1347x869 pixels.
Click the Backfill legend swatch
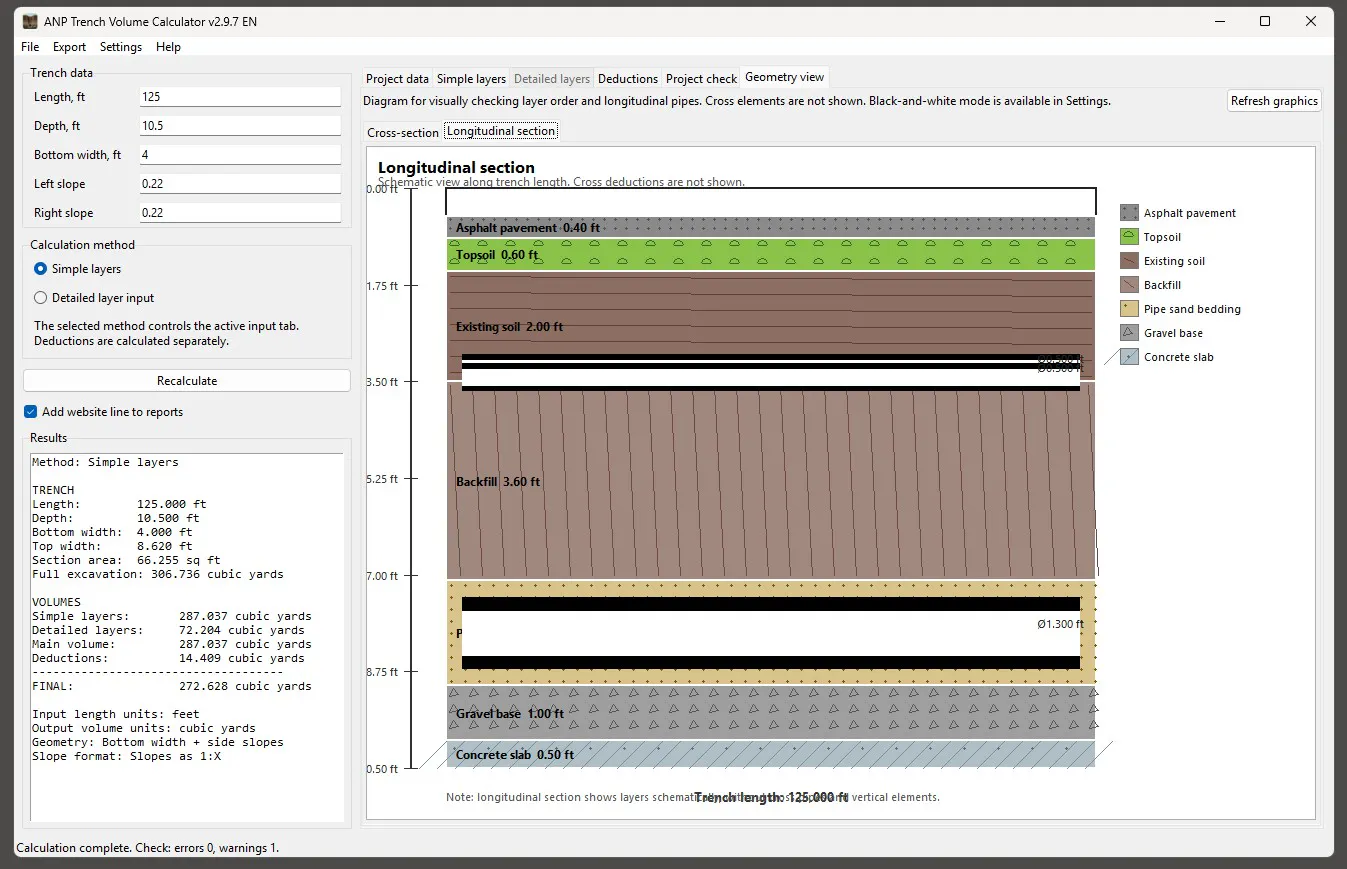pyautogui.click(x=1129, y=285)
